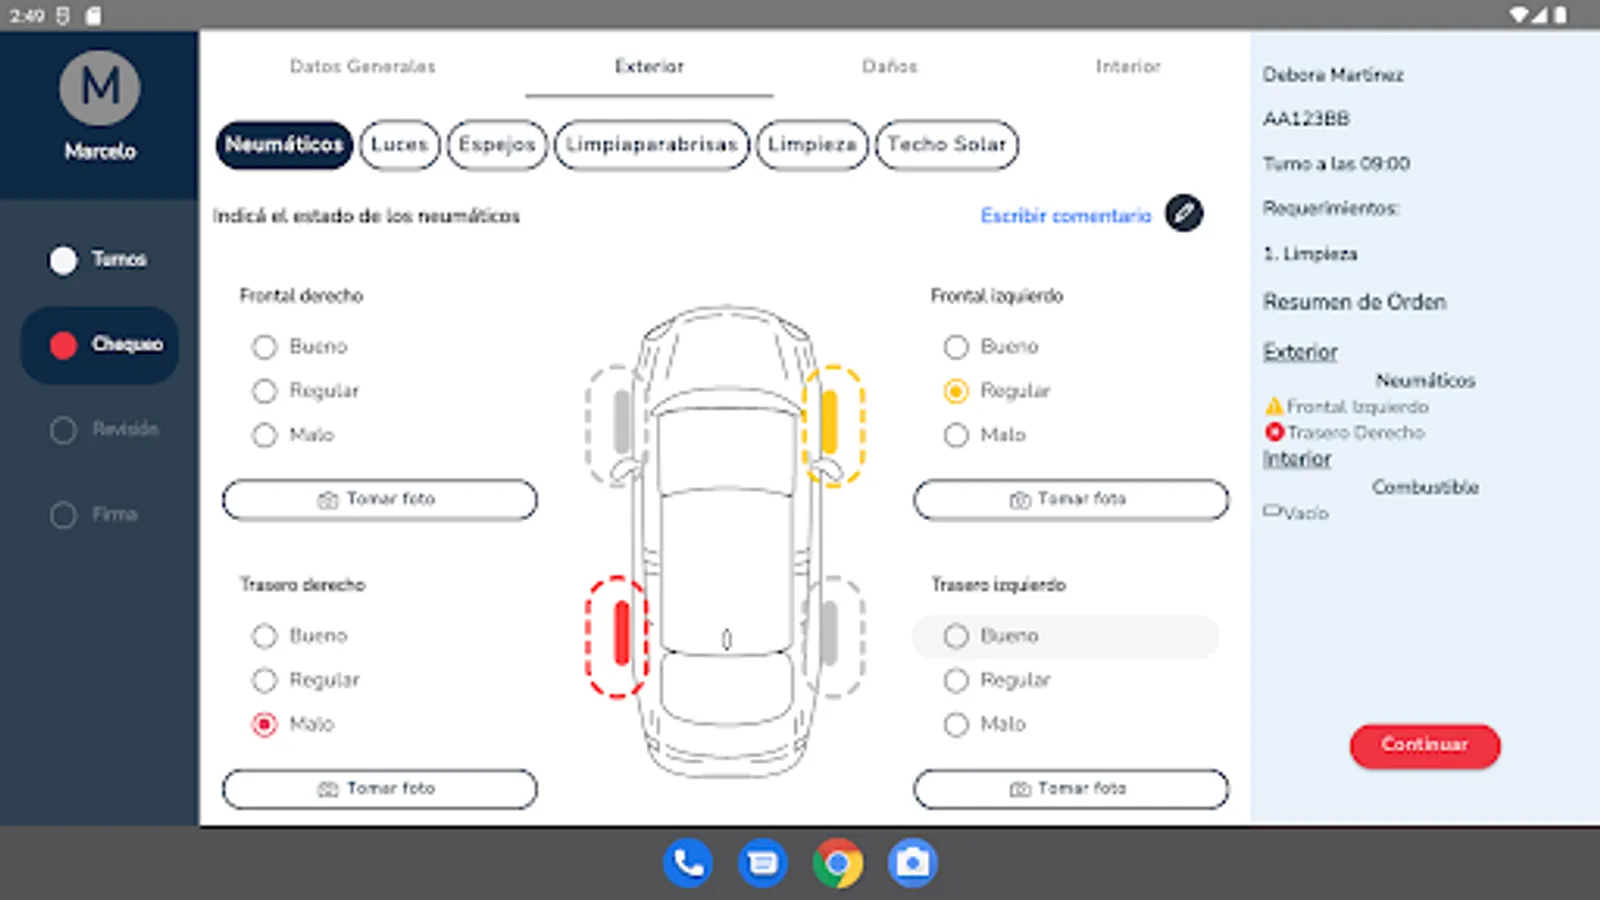The image size is (1600, 900).
Task: Click Escribir comentario link
Action: point(1066,215)
